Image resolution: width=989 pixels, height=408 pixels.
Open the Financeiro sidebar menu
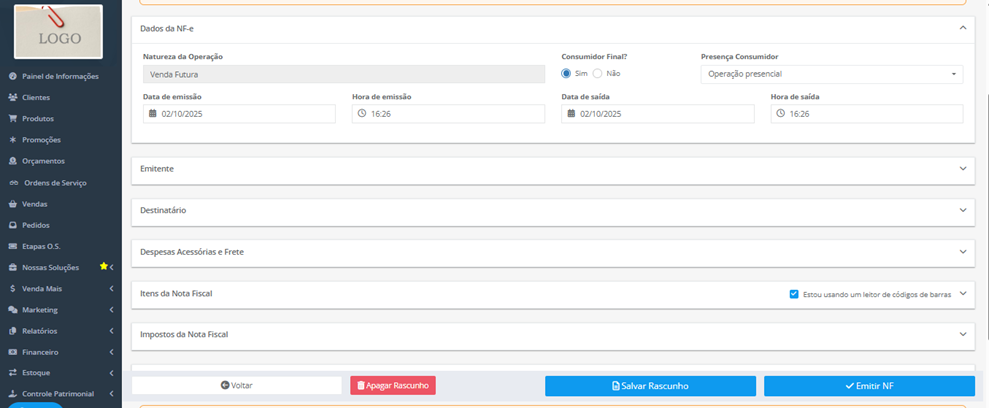coord(61,352)
